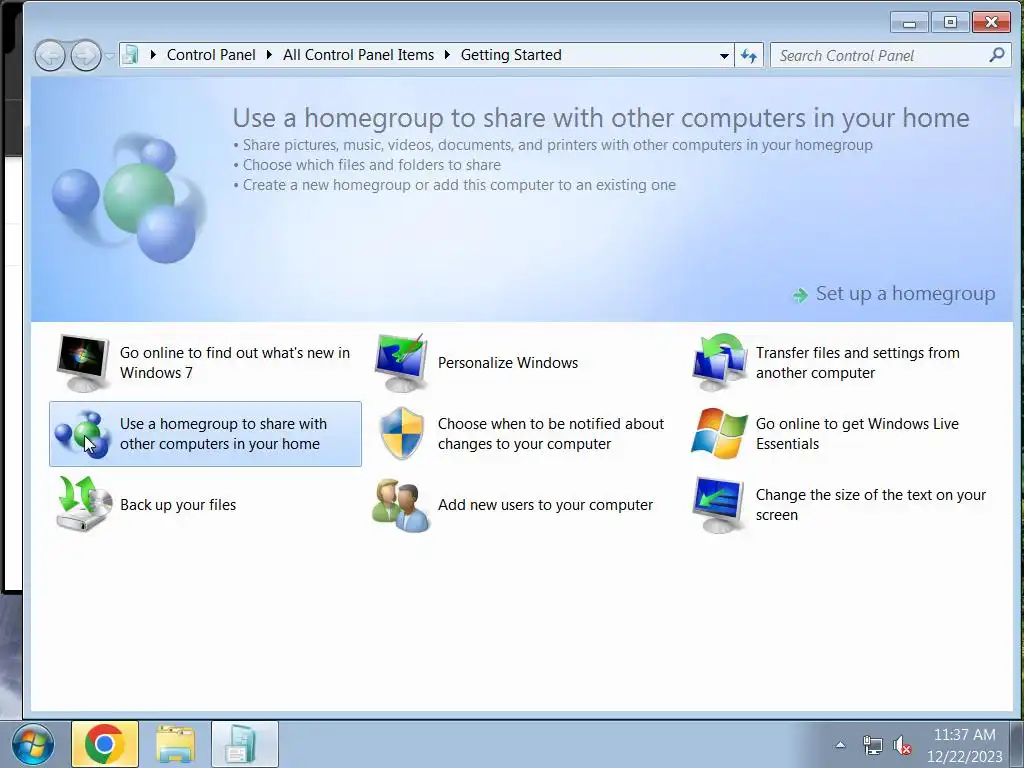Open Change the size of the text text
The height and width of the screenshot is (768, 1024).
(871, 505)
